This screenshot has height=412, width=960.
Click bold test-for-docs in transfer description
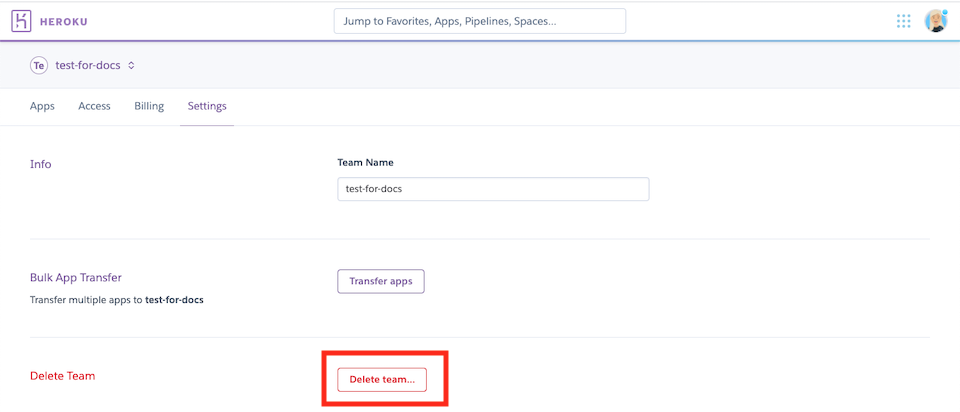tap(174, 300)
